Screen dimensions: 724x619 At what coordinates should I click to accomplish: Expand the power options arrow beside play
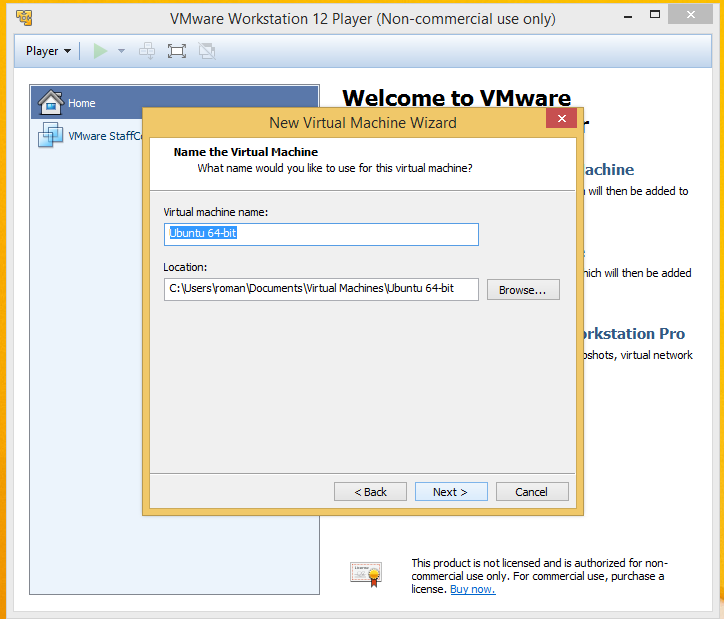(x=121, y=51)
